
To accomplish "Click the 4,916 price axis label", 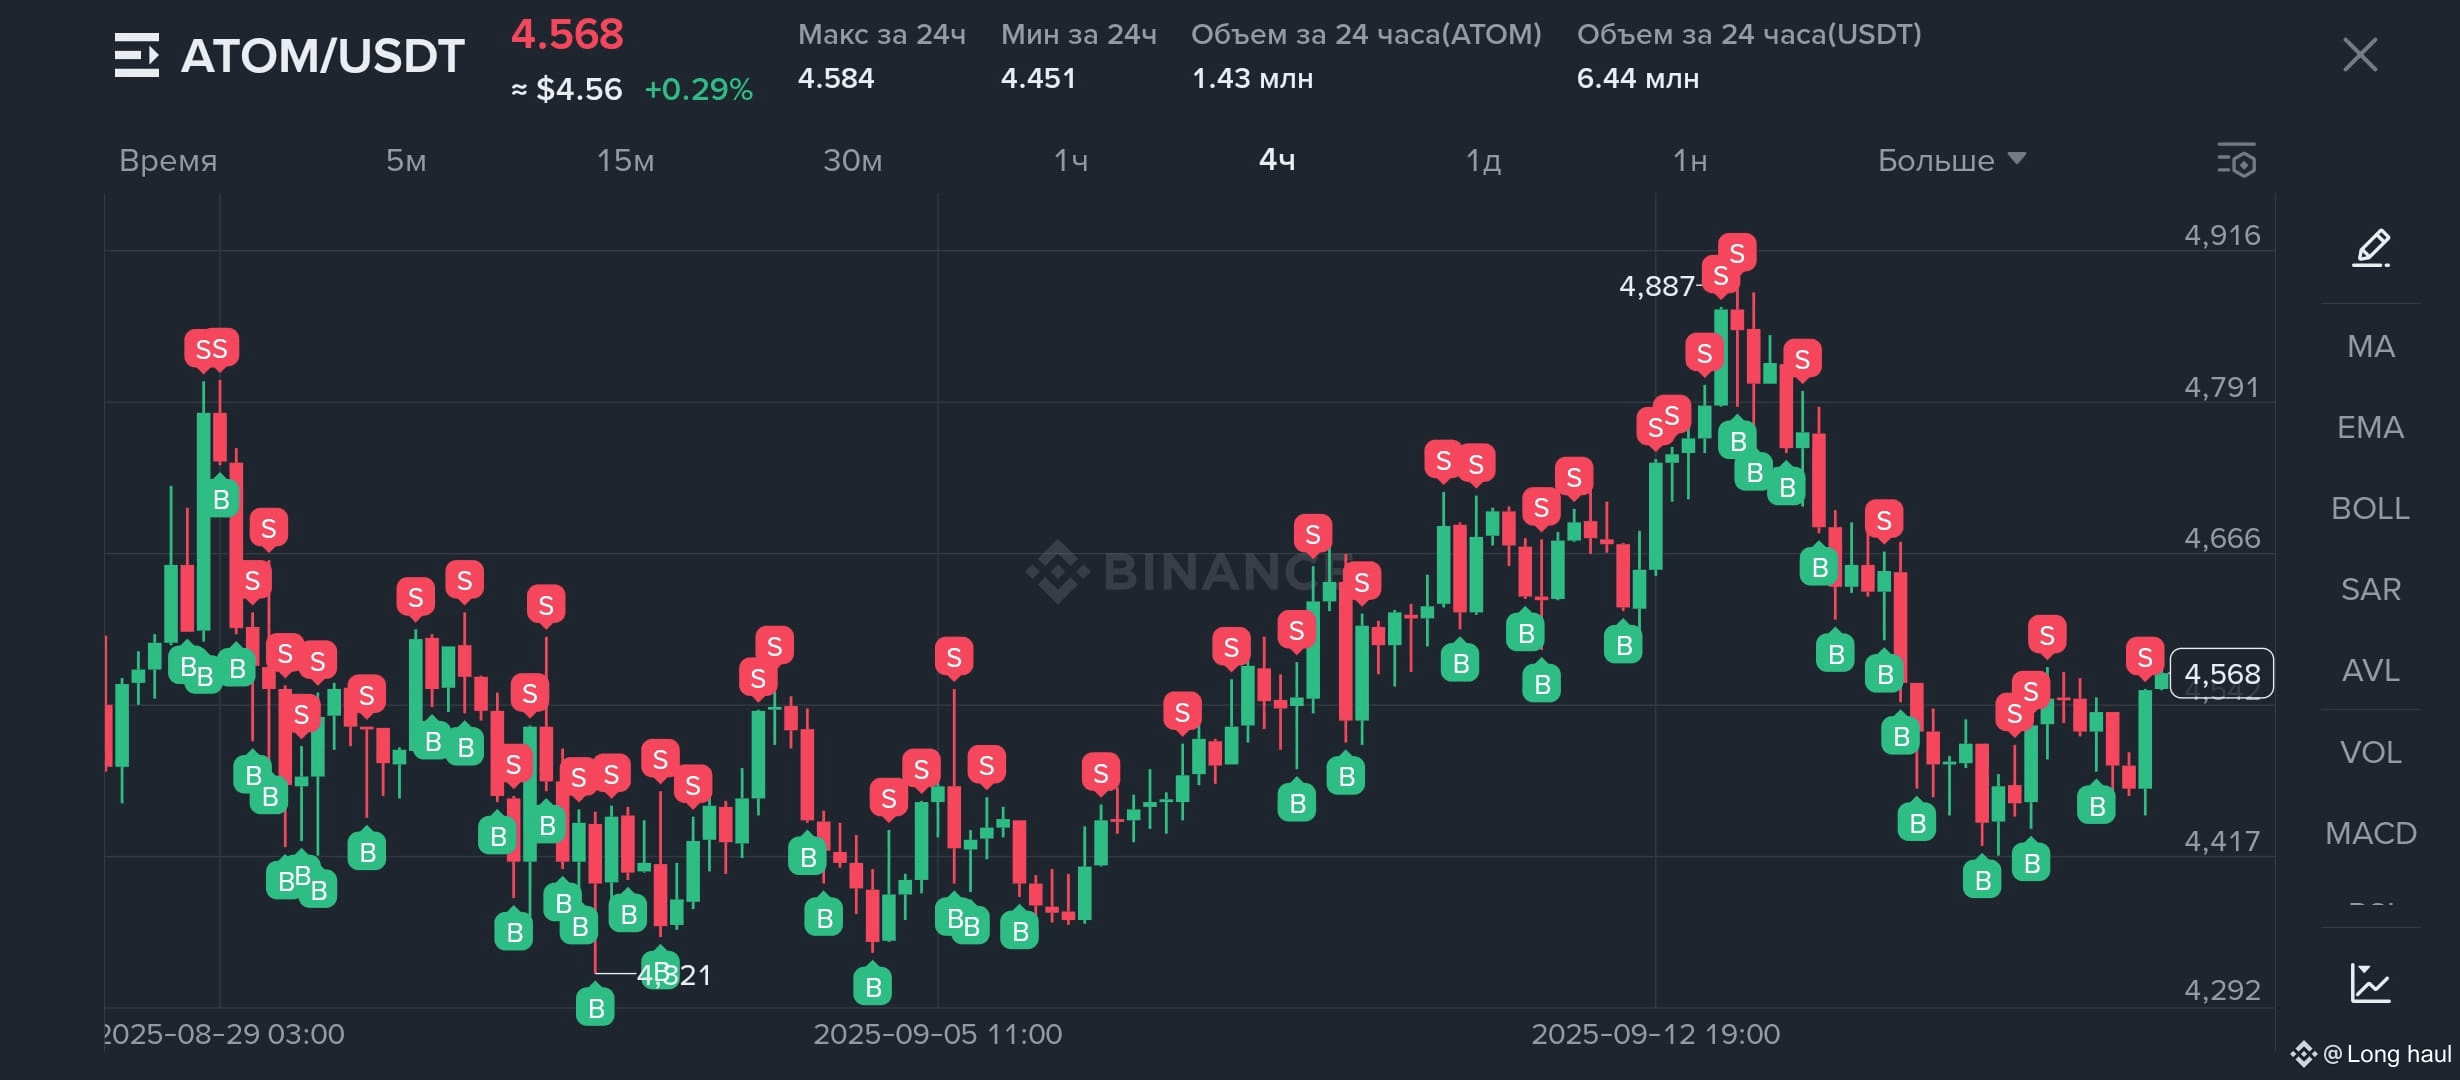I will click(x=2222, y=235).
